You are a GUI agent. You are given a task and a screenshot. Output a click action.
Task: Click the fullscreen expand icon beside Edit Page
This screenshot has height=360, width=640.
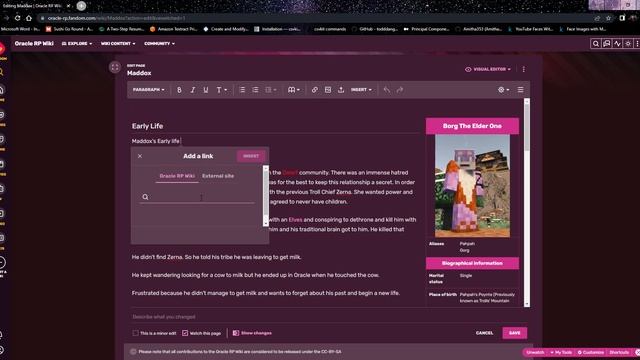coord(115,67)
